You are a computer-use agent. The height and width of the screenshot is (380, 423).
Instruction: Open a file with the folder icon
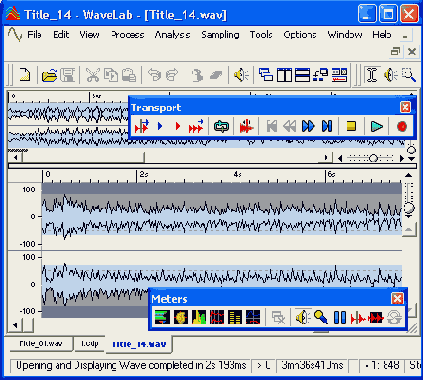pos(49,75)
